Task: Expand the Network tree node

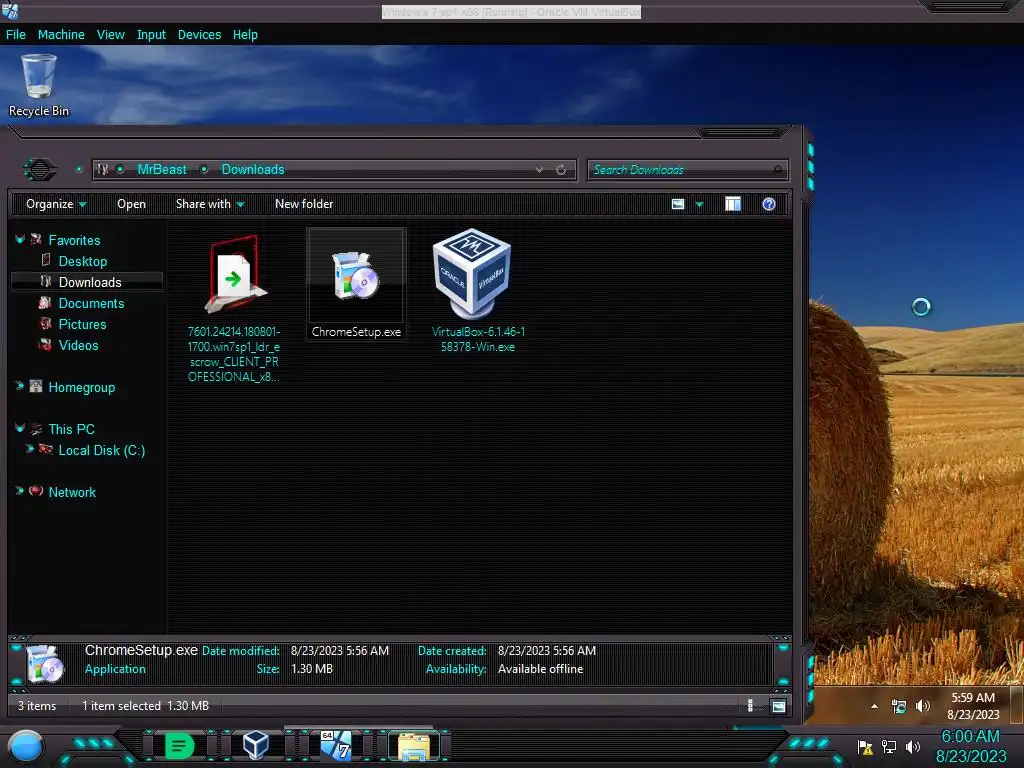Action: point(20,490)
